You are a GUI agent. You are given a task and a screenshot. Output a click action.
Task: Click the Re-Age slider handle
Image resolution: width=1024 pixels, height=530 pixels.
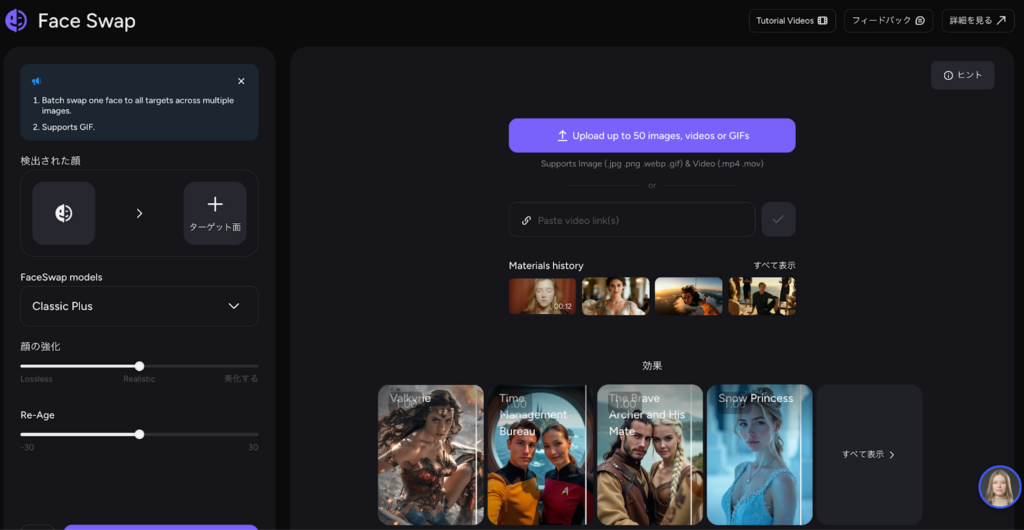pyautogui.click(x=139, y=434)
